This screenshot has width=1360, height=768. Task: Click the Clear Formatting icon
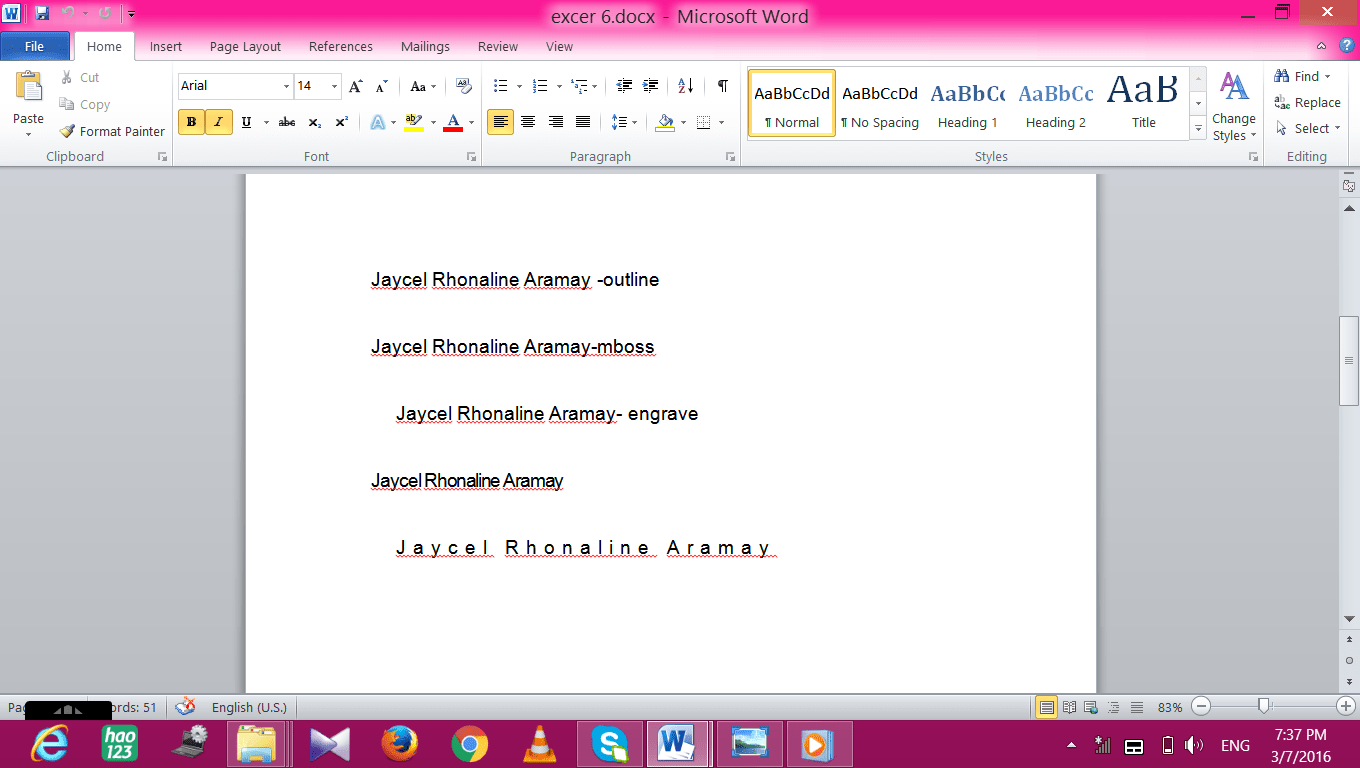click(464, 86)
